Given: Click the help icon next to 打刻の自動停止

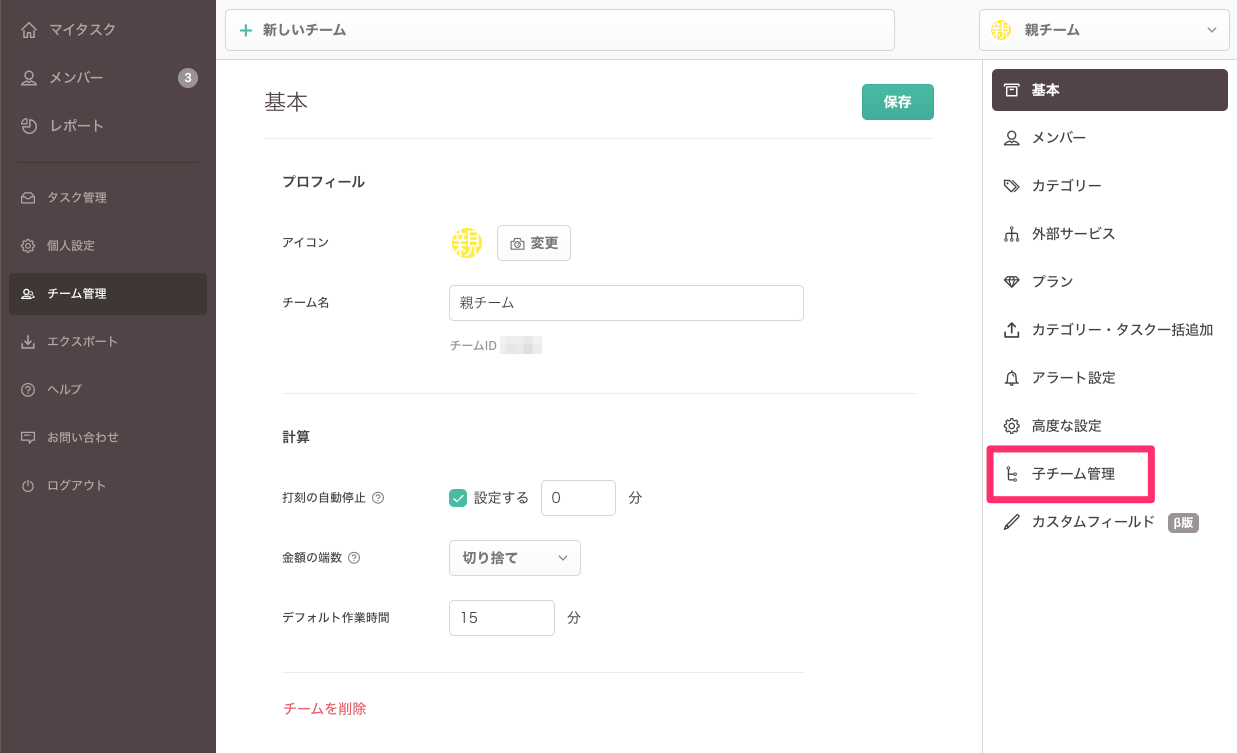Looking at the screenshot, I should (x=378, y=498).
